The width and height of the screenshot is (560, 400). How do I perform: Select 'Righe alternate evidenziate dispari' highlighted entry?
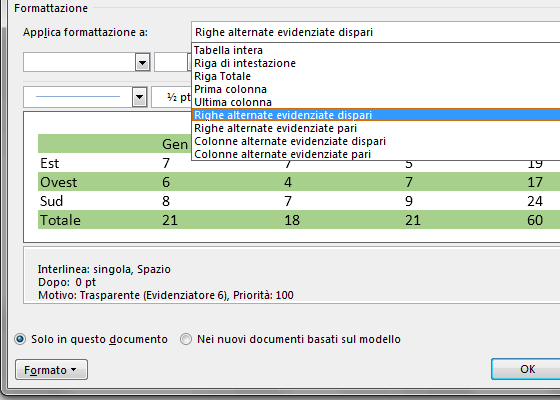(x=376, y=115)
